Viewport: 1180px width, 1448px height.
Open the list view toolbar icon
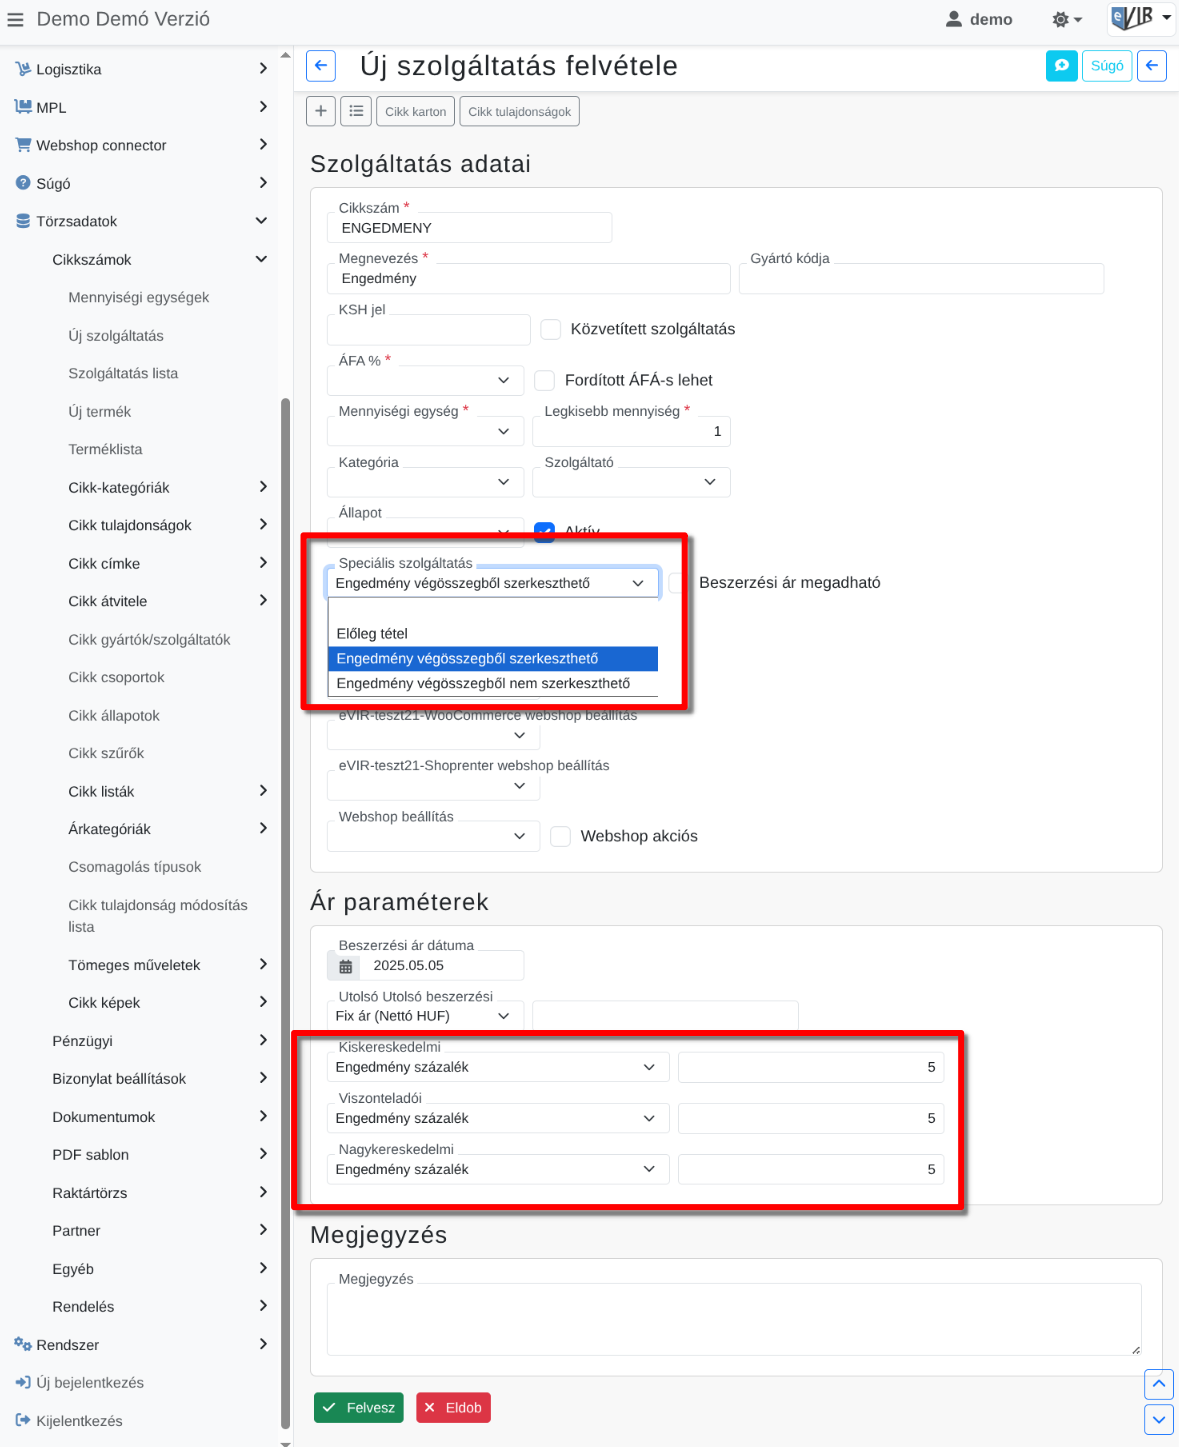[x=356, y=111]
